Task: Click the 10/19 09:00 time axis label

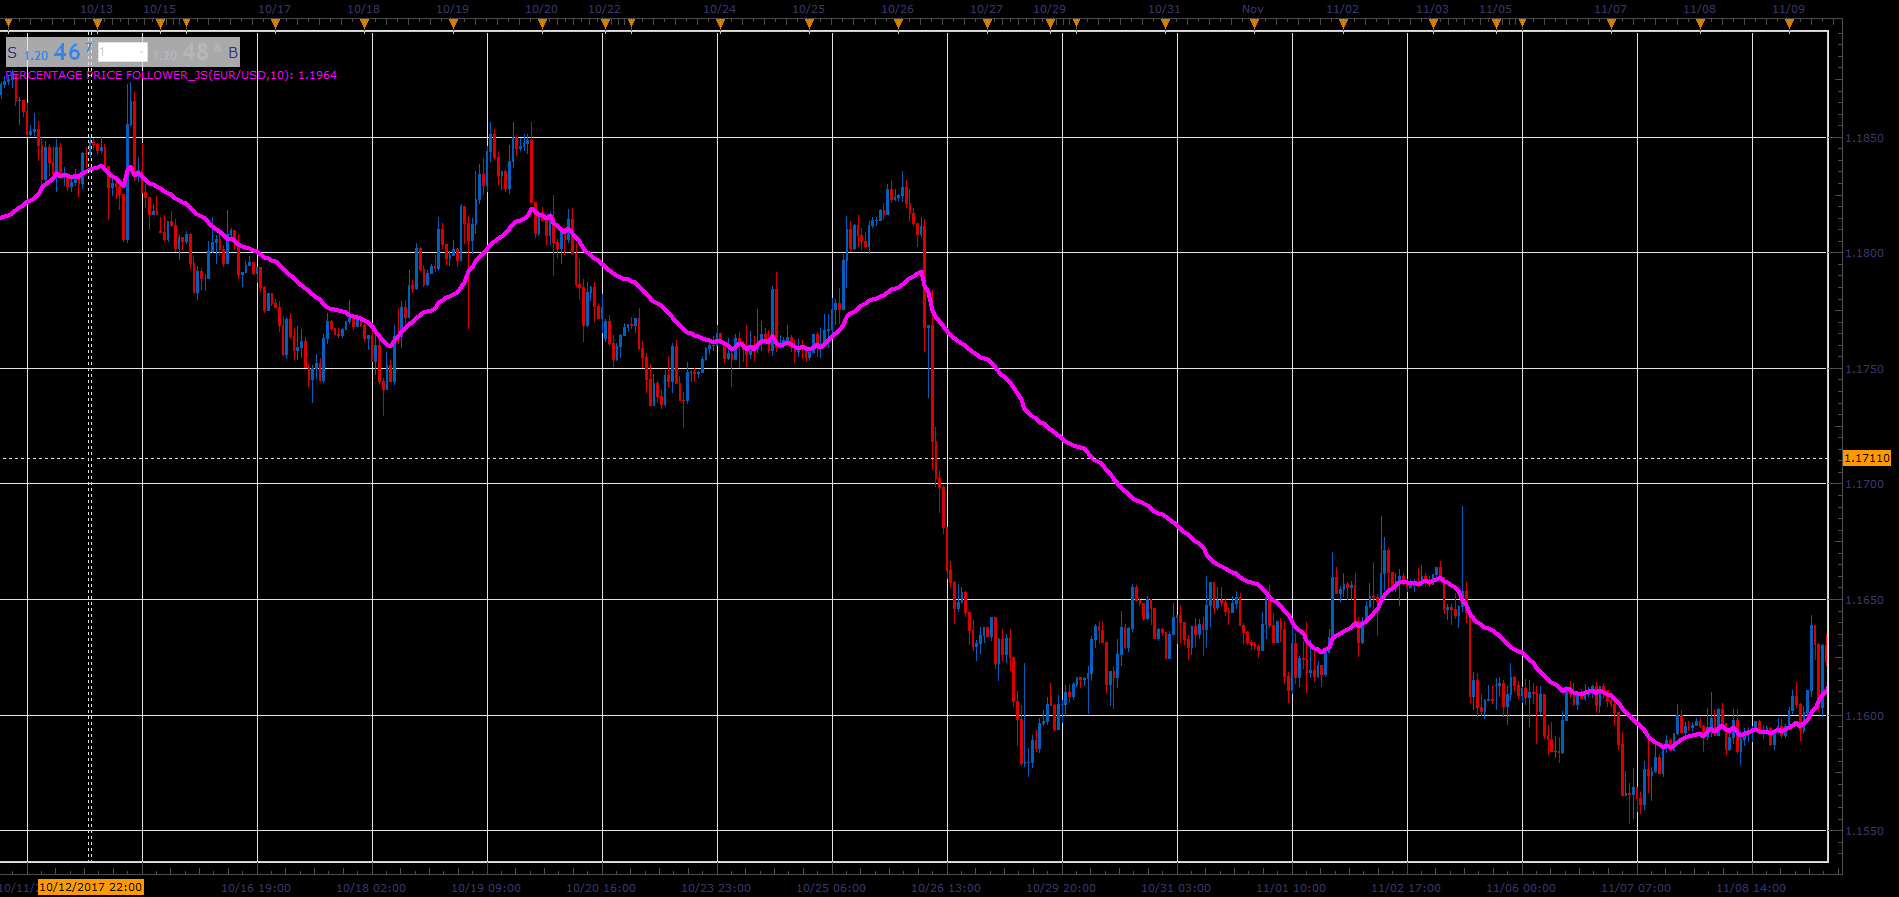Action: [x=486, y=888]
